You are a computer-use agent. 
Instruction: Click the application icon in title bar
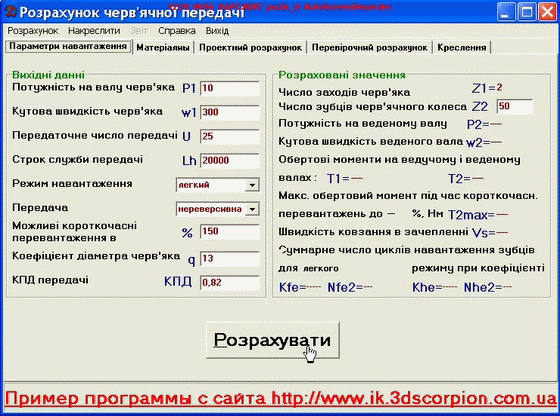tap(10, 11)
